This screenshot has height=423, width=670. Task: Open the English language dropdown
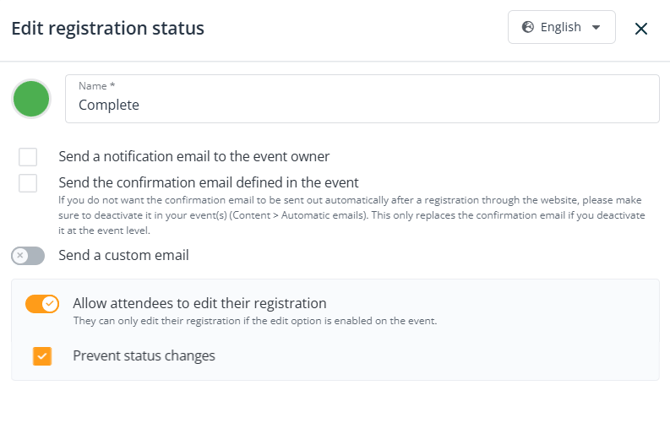[x=561, y=28]
